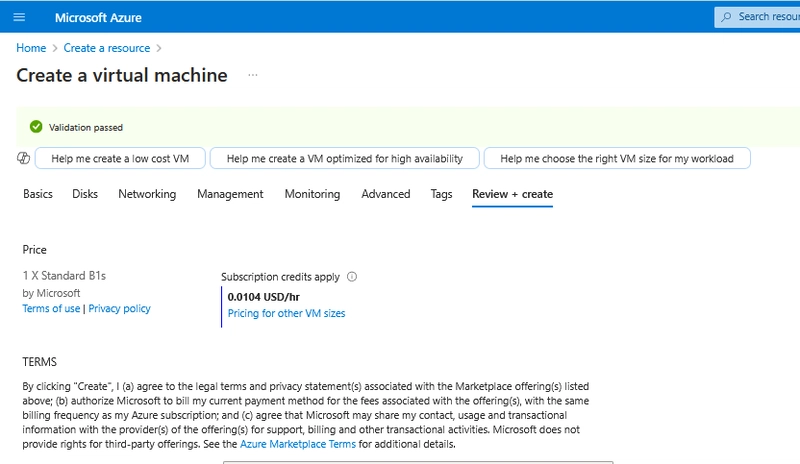Click the Copilot icon beside suggestions

pos(23,158)
